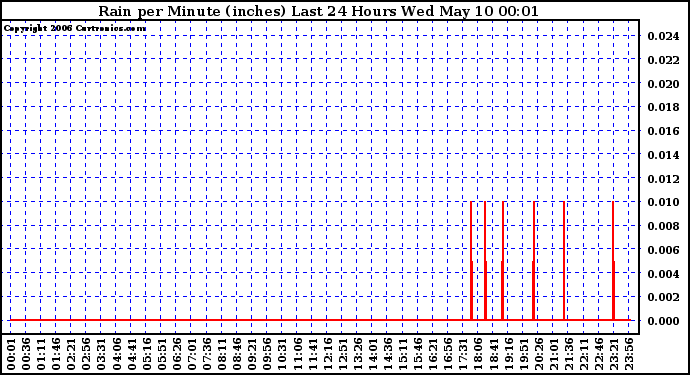The height and width of the screenshot is (375, 690).
Task: Select the 0.004 y-axis label
Action: (x=663, y=273)
